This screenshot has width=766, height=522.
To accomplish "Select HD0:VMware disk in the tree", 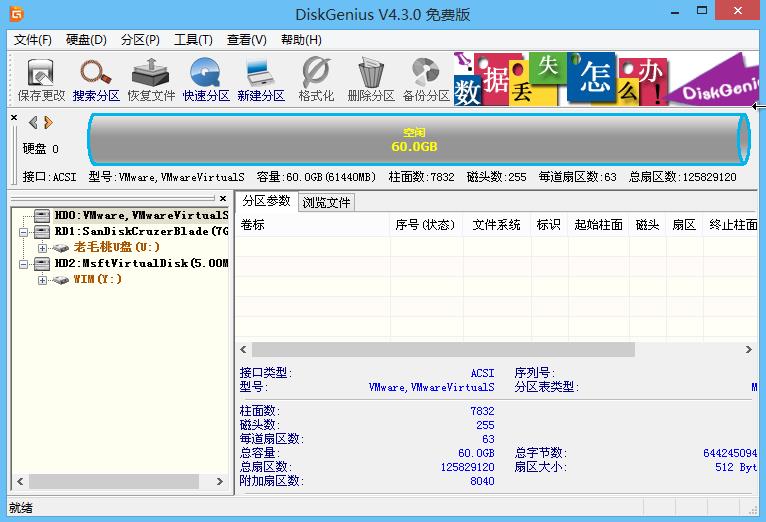I will click(x=140, y=215).
